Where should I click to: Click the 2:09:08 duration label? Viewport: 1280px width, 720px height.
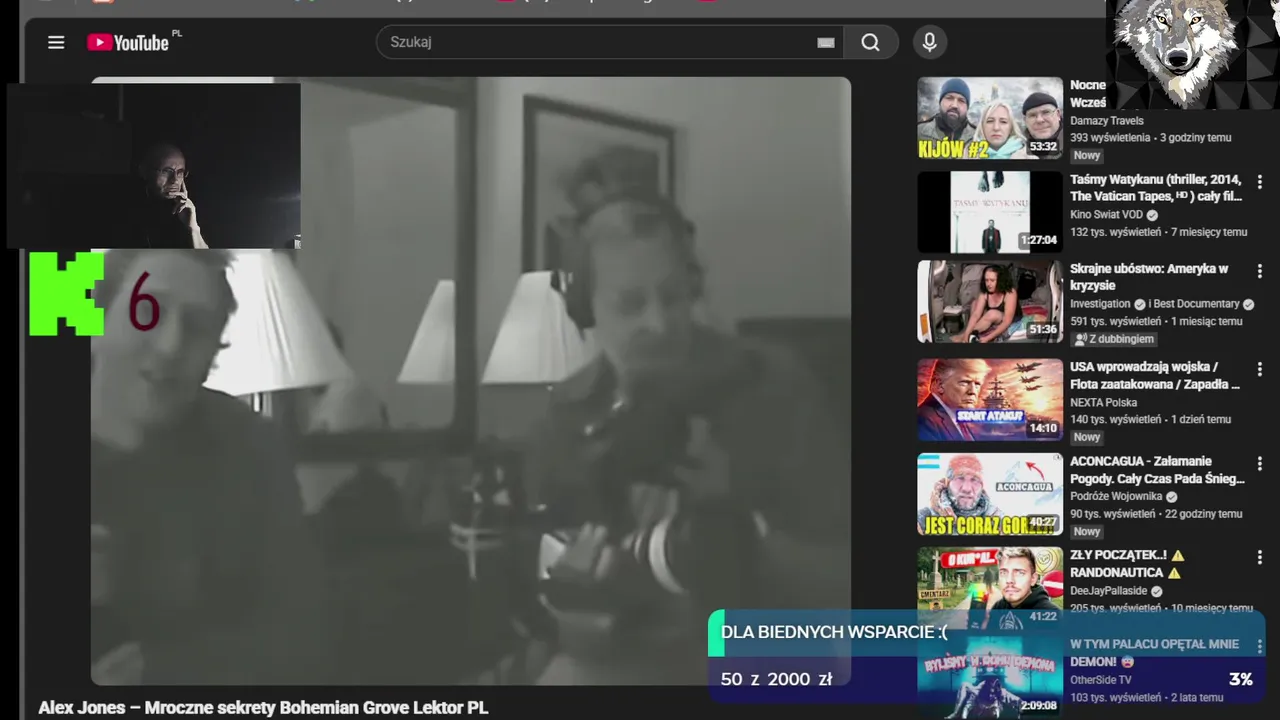click(x=1038, y=705)
